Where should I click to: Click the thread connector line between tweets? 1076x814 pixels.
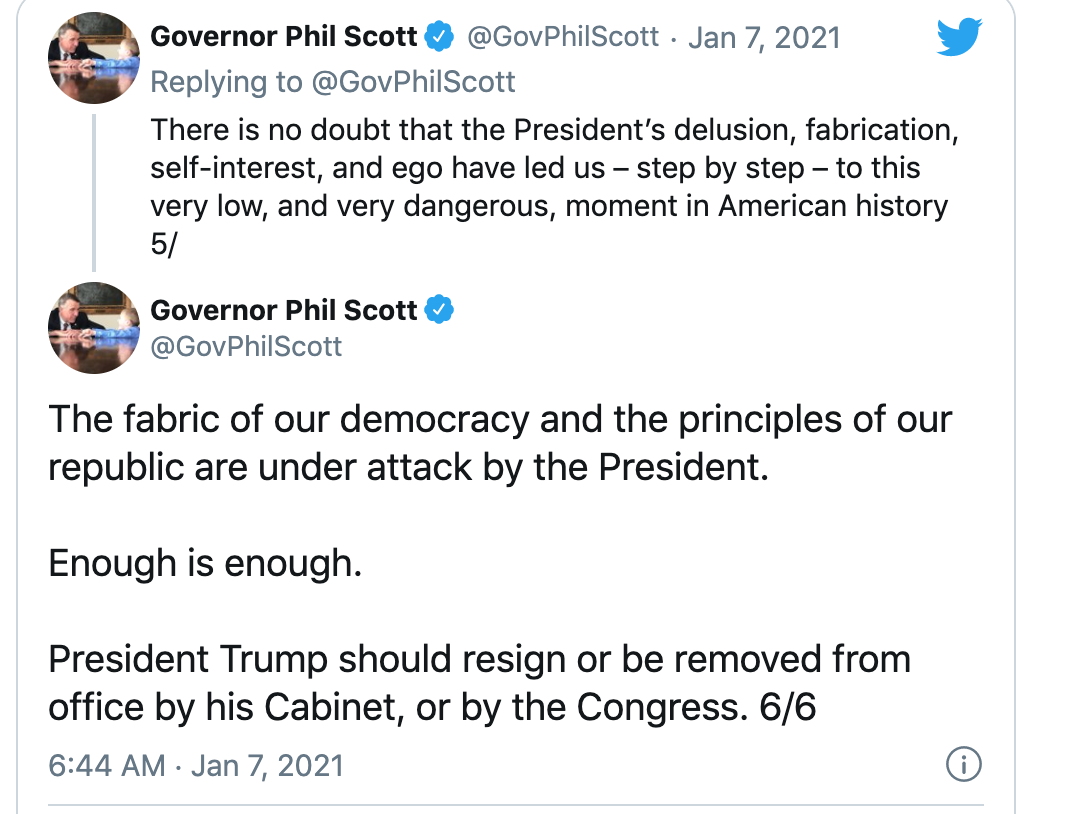point(94,193)
